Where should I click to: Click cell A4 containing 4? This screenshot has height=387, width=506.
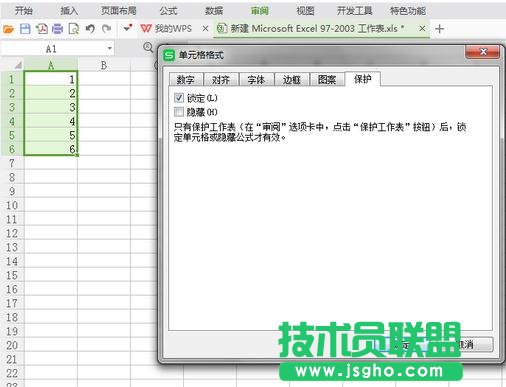tap(51, 121)
